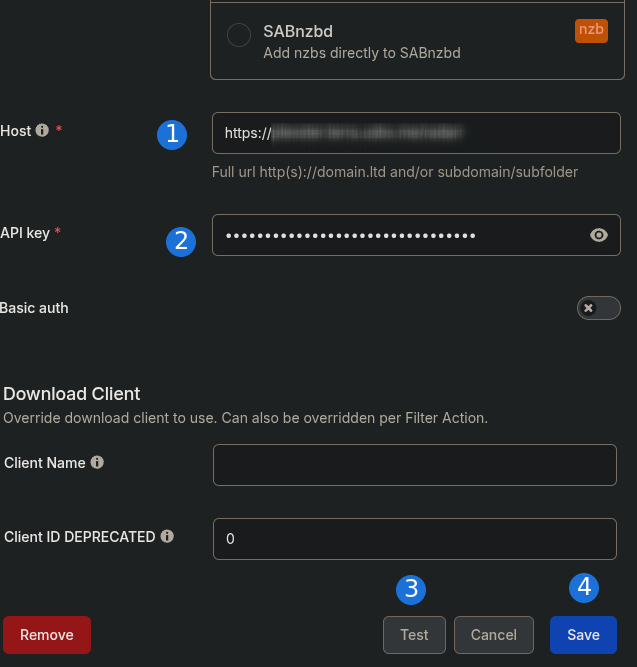
Task: Click the Cancel button
Action: (494, 635)
